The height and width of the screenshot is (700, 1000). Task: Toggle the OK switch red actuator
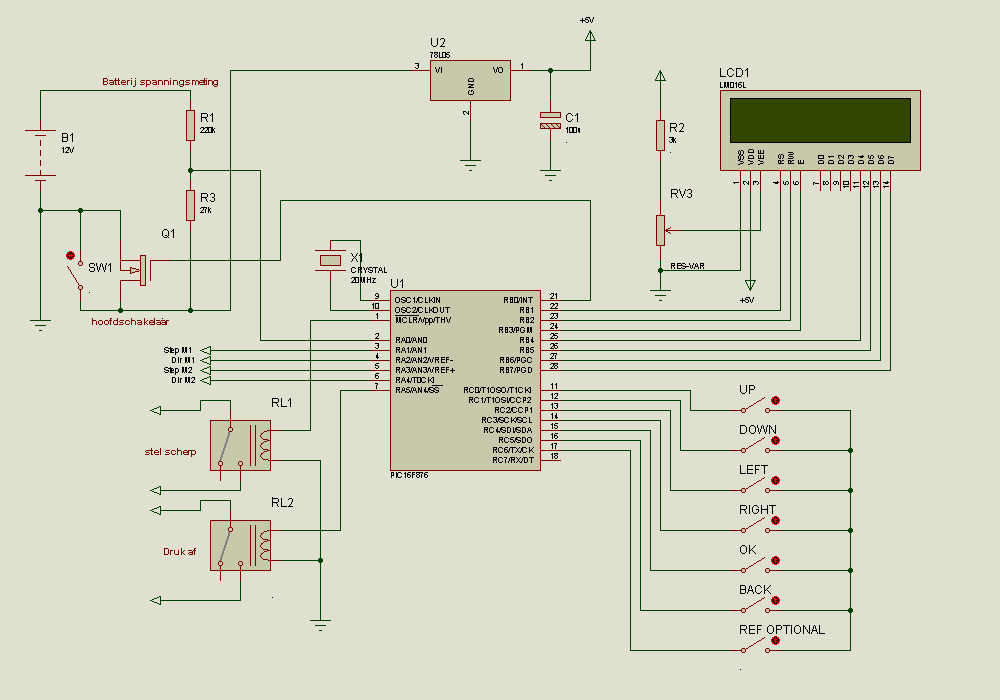click(x=775, y=561)
